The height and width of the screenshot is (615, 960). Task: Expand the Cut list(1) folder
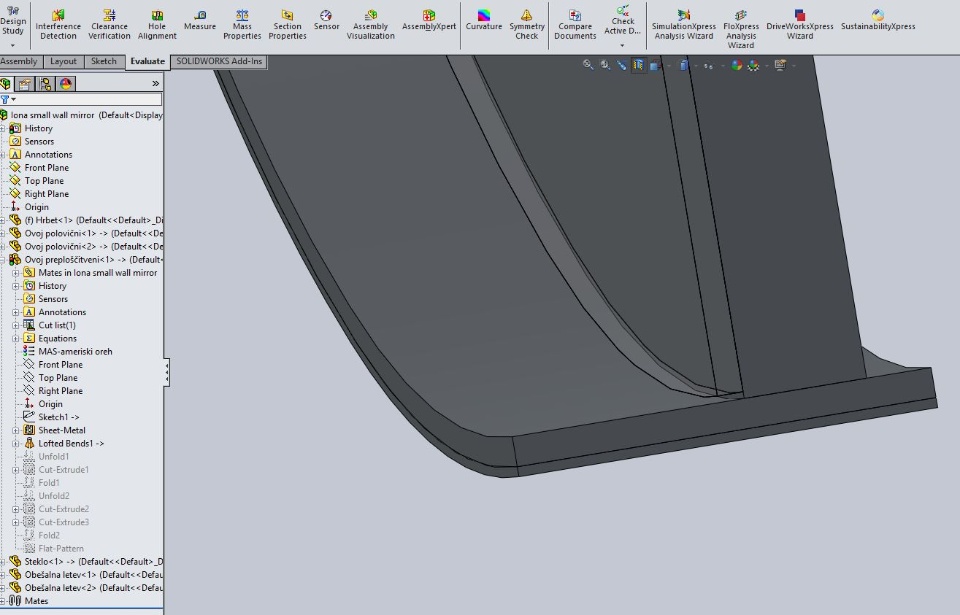[16, 325]
